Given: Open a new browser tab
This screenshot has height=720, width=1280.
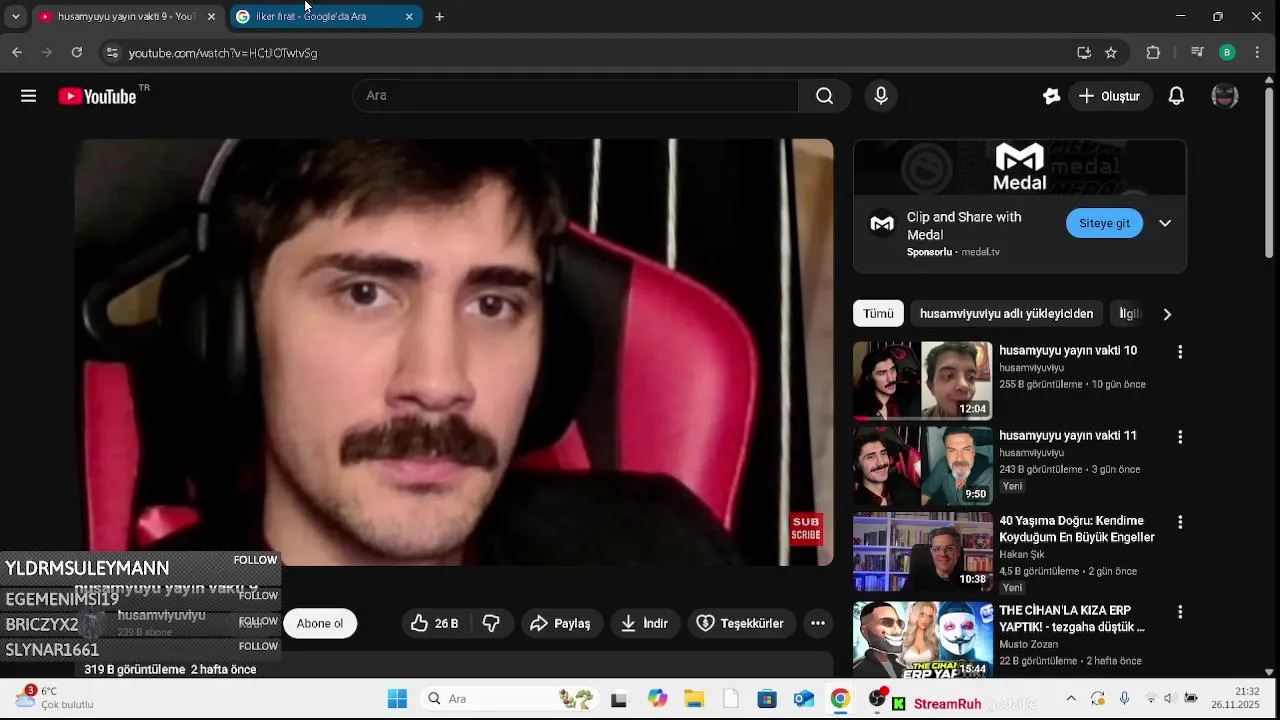Looking at the screenshot, I should point(439,17).
